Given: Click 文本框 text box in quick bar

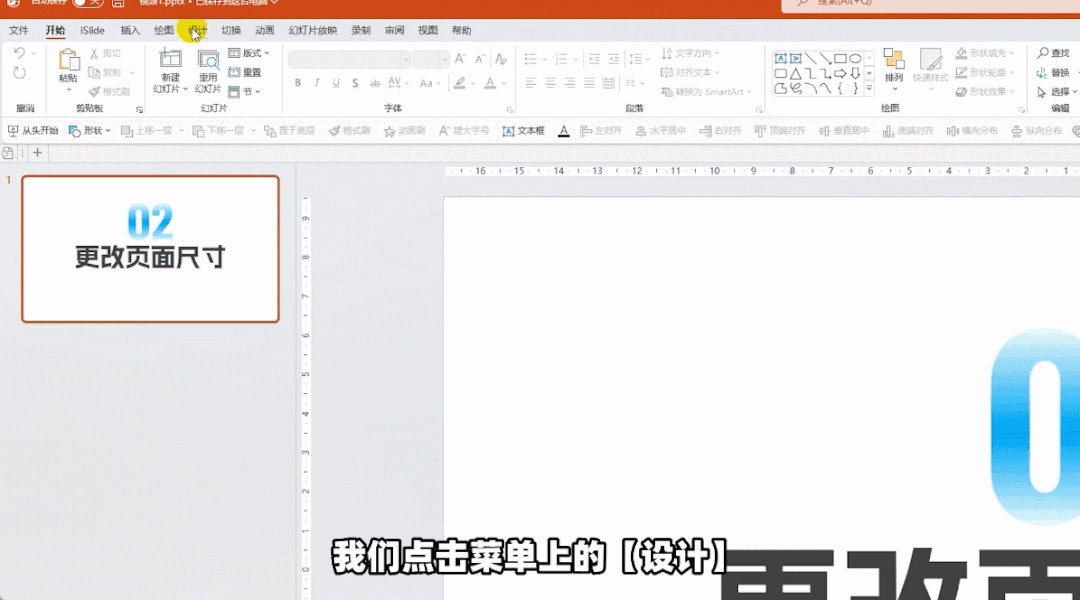Looking at the screenshot, I should tap(523, 130).
